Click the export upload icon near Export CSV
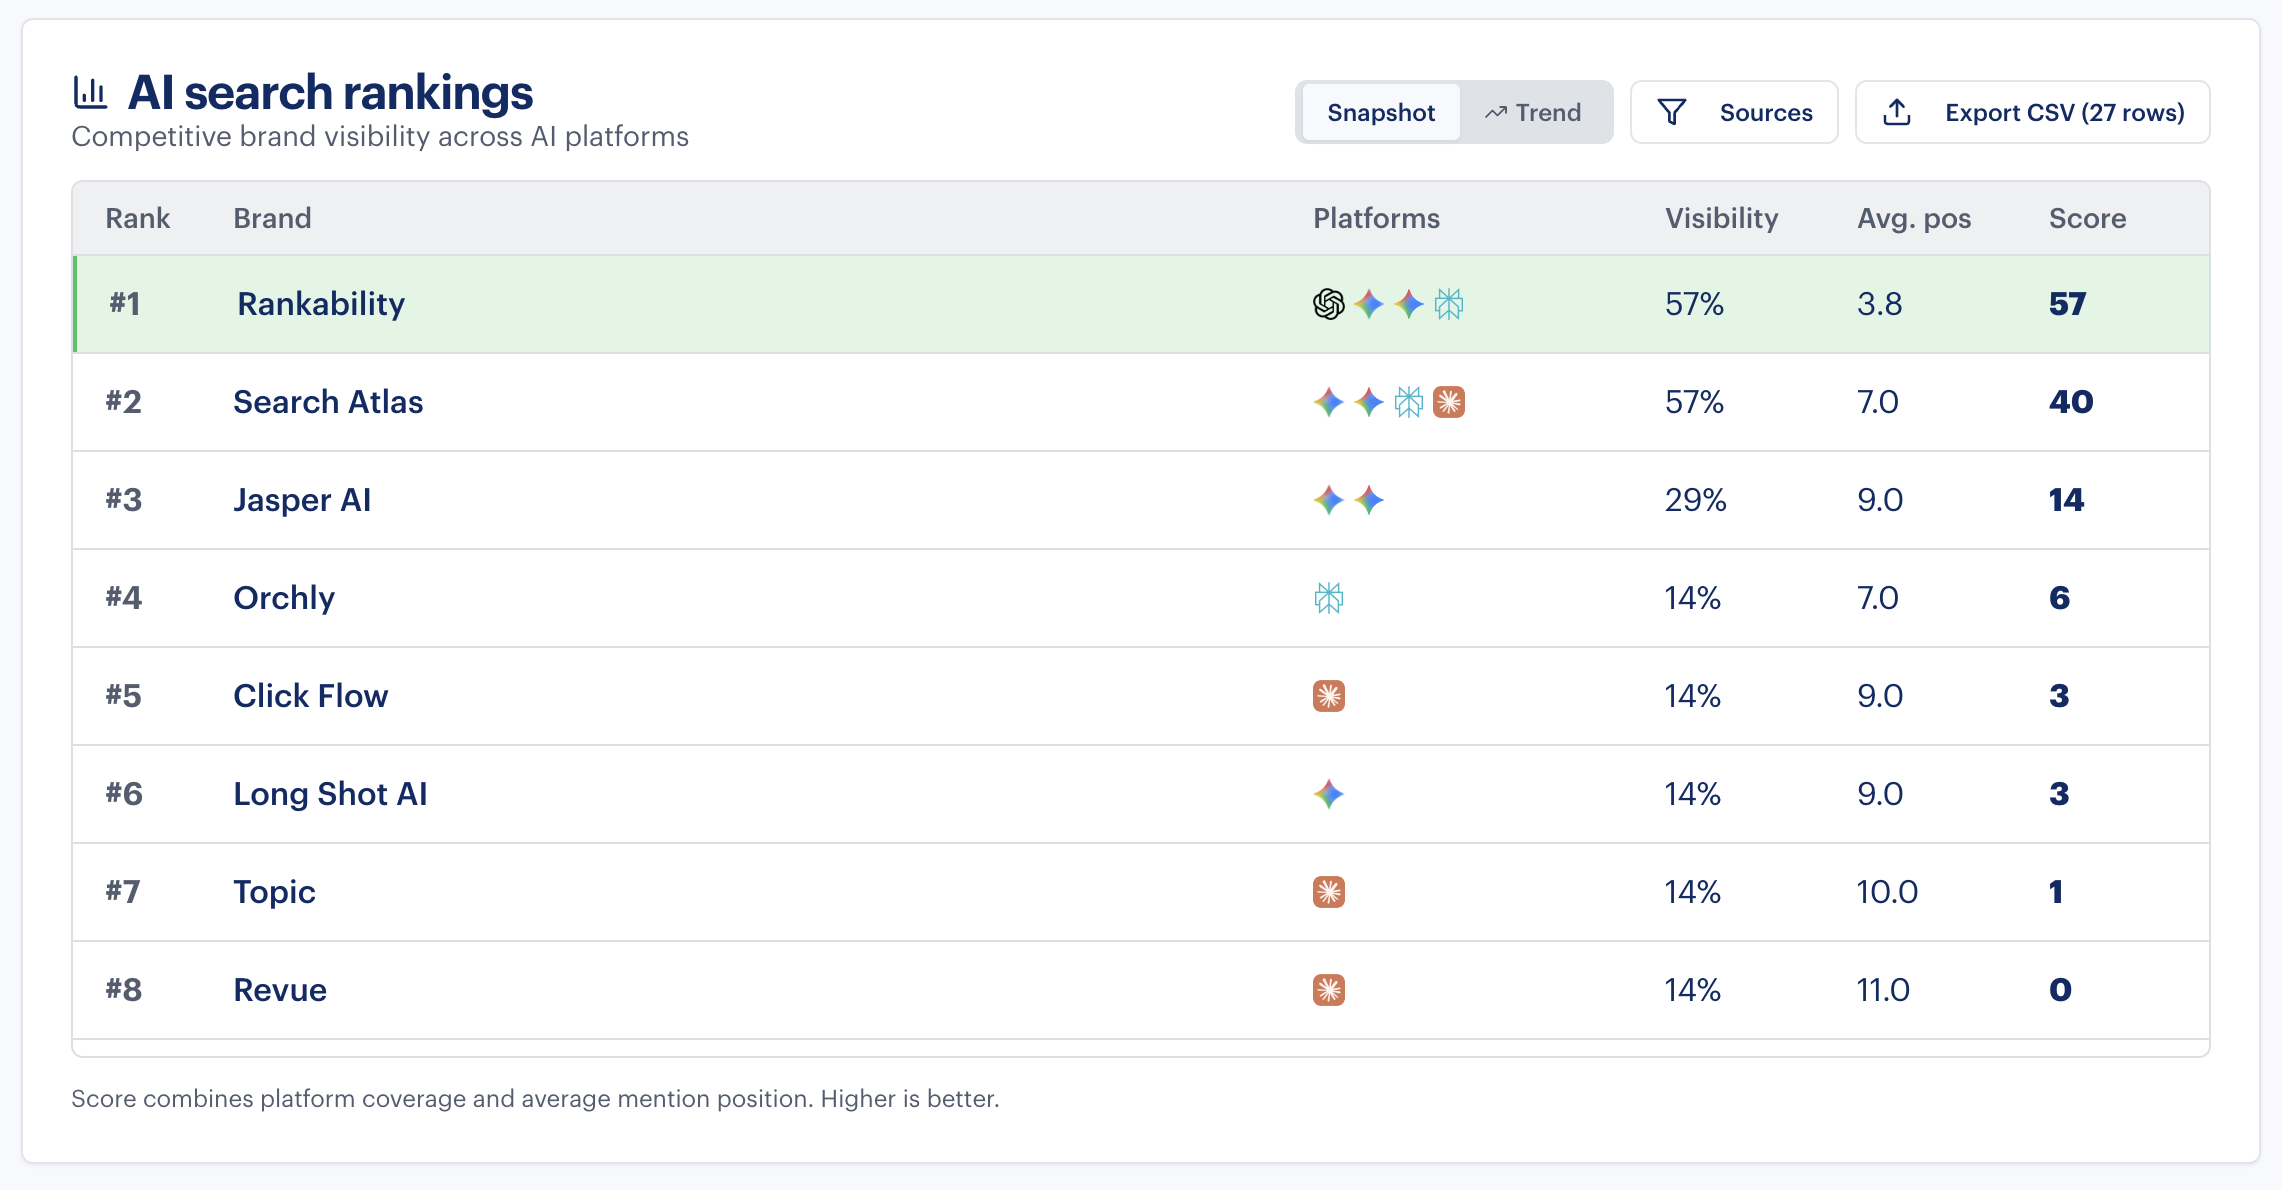Image resolution: width=2282 pixels, height=1190 pixels. (x=1897, y=112)
